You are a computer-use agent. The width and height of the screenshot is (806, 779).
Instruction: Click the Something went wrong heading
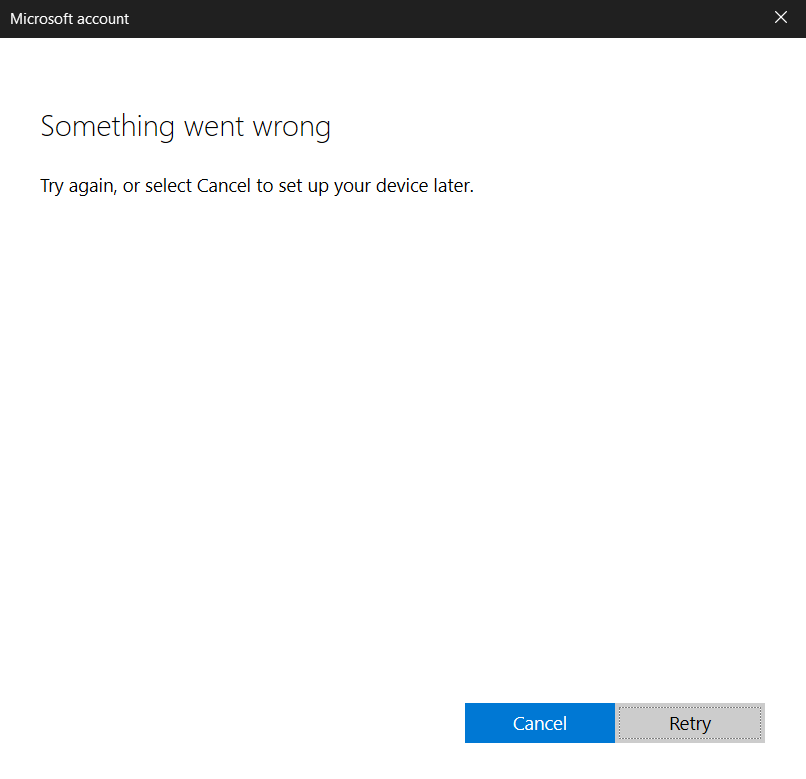pos(185,126)
